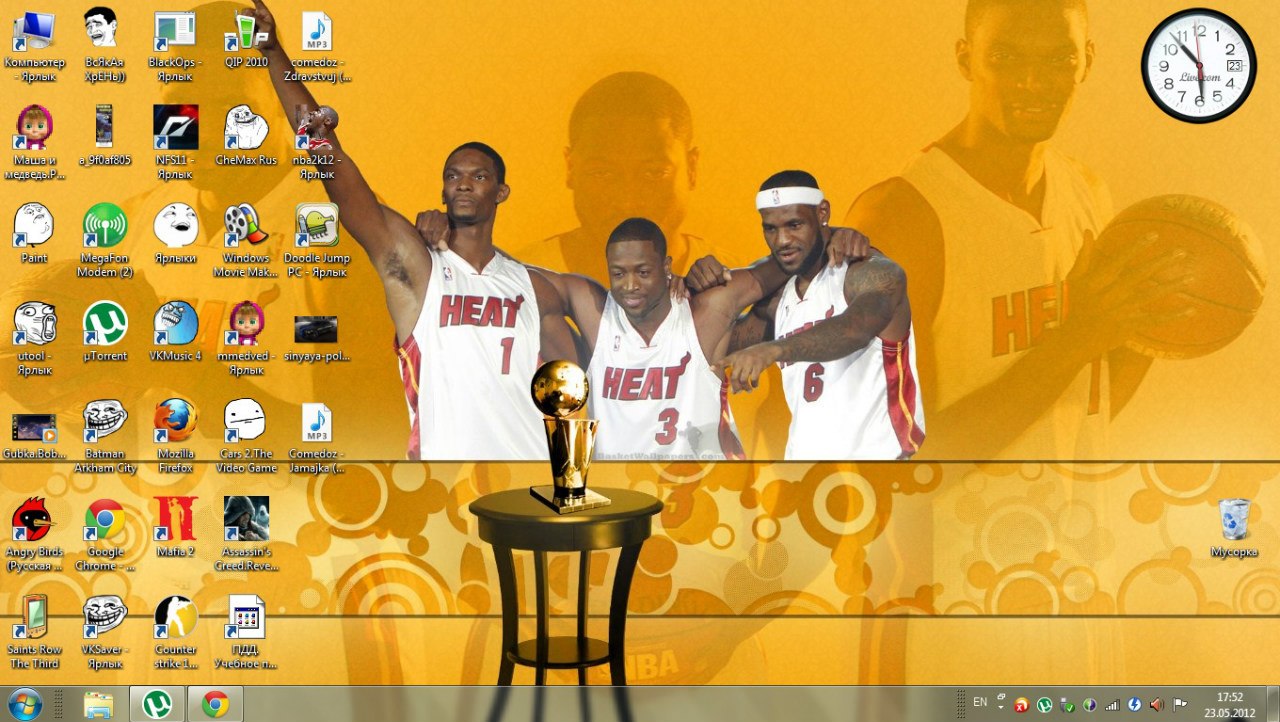The height and width of the screenshot is (722, 1280).
Task: Open the red X tray icon
Action: click(x=1022, y=704)
